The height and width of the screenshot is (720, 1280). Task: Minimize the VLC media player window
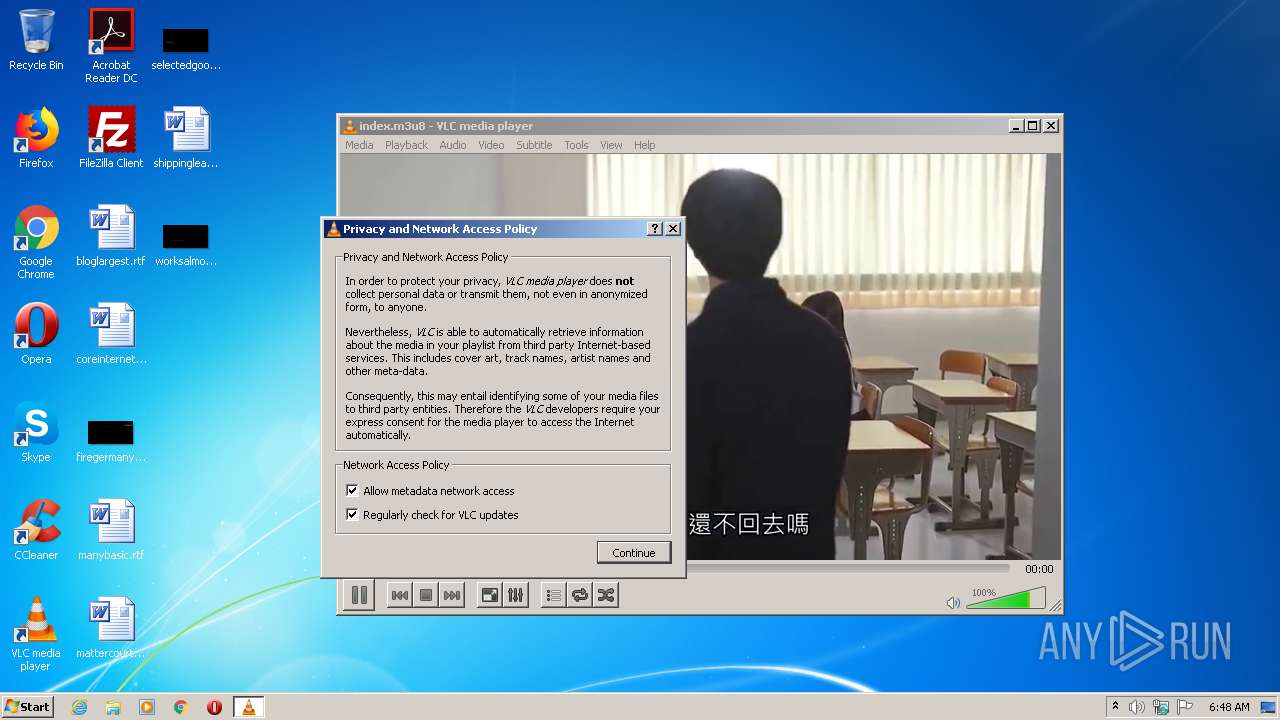click(x=1016, y=126)
